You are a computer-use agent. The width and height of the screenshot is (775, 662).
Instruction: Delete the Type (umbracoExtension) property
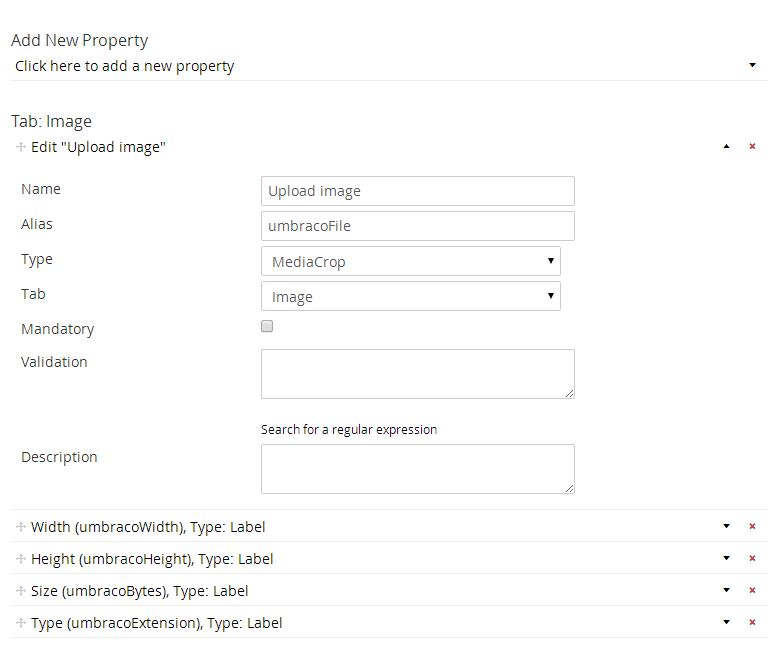click(x=752, y=622)
